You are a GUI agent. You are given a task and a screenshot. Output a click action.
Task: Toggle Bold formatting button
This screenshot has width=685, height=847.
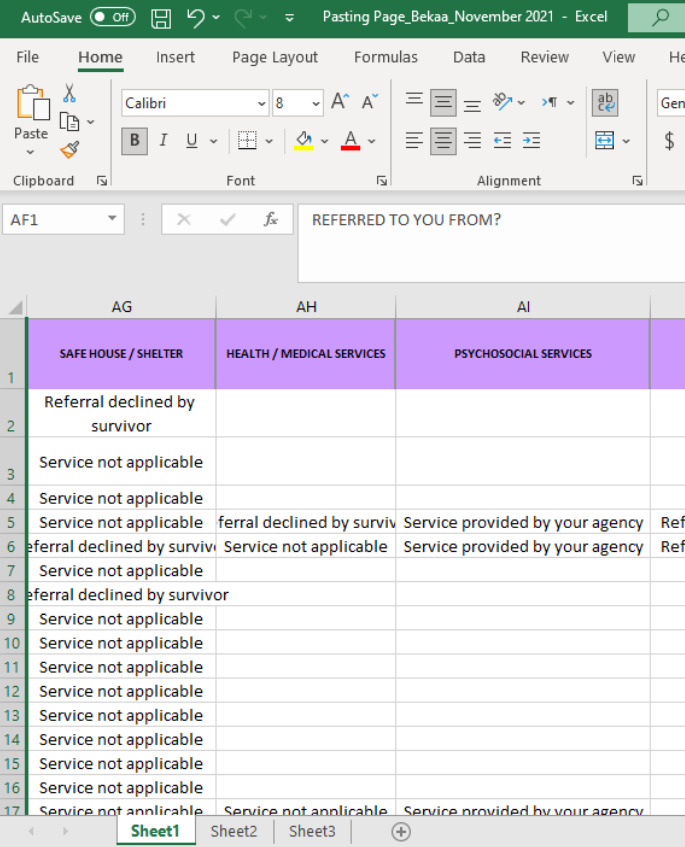coord(135,141)
